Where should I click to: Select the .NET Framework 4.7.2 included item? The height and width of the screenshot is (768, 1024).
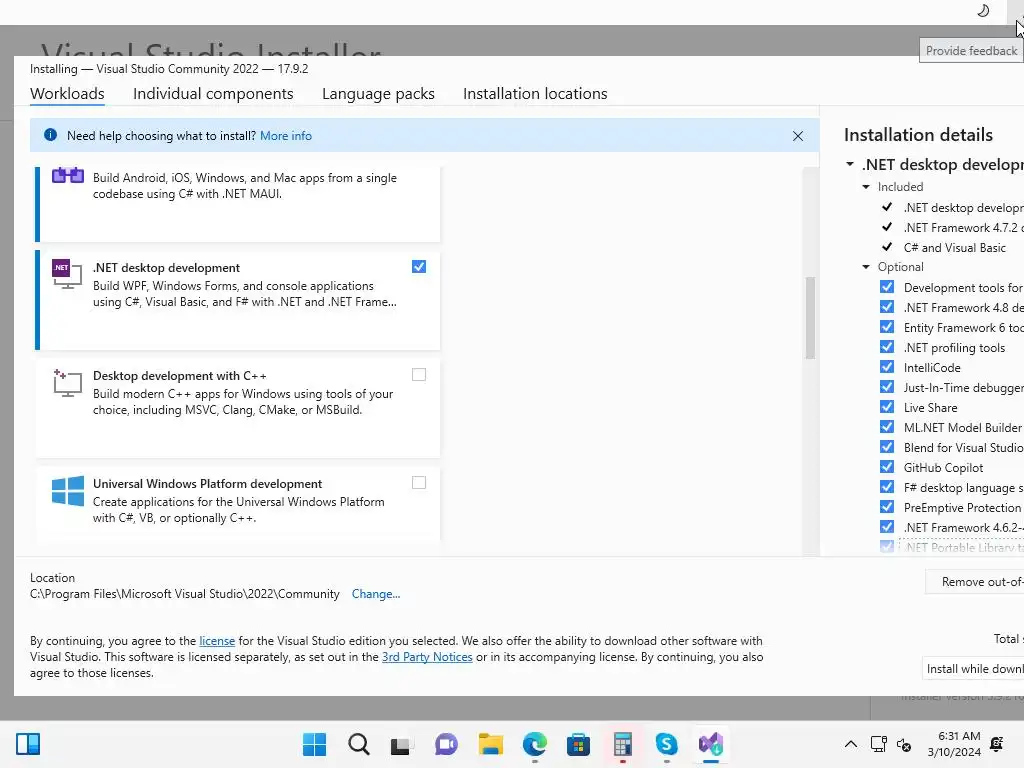[963, 227]
